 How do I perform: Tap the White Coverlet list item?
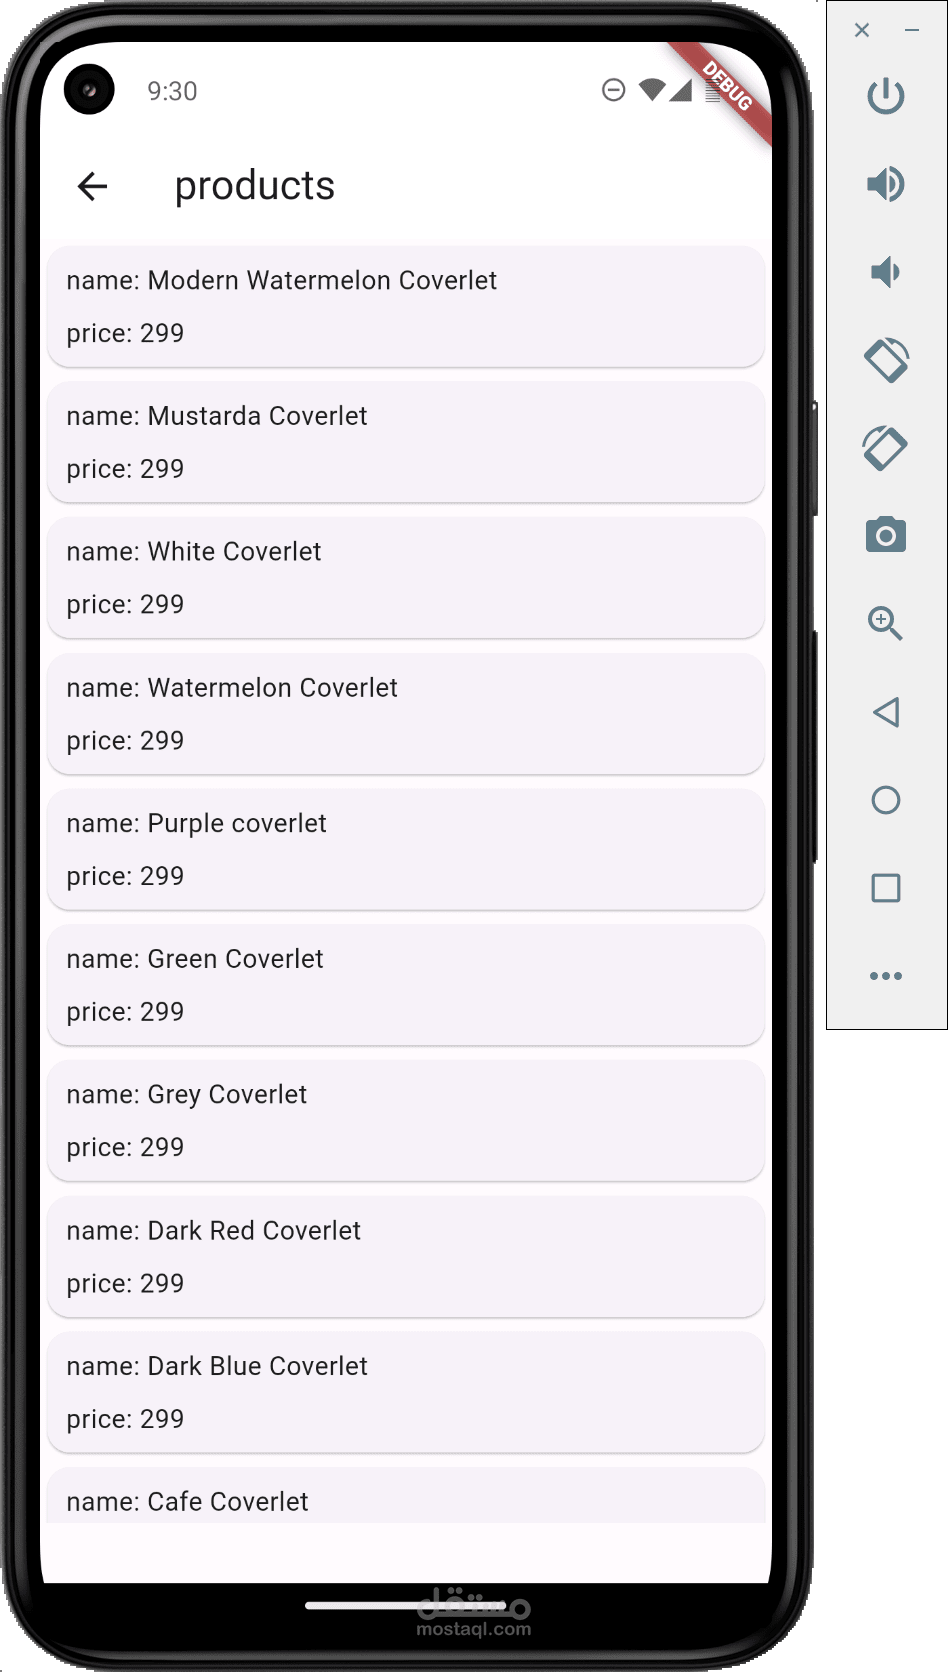tap(406, 578)
